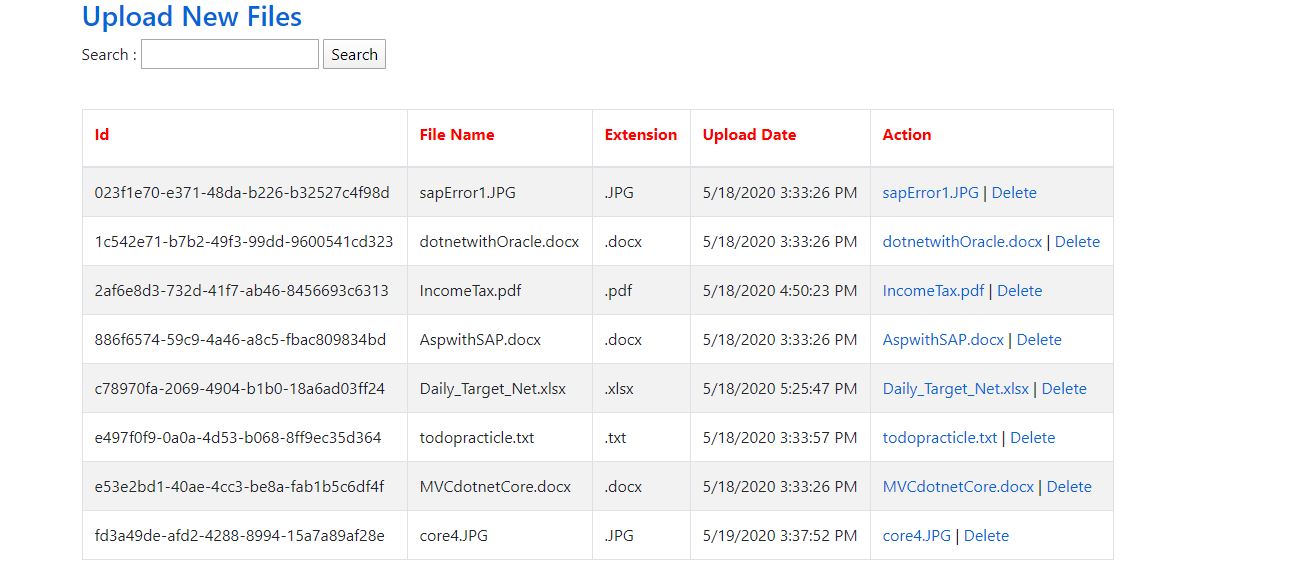The width and height of the screenshot is (1310, 584).
Task: Open the AspwithSAP.docx action link
Action: [943, 339]
